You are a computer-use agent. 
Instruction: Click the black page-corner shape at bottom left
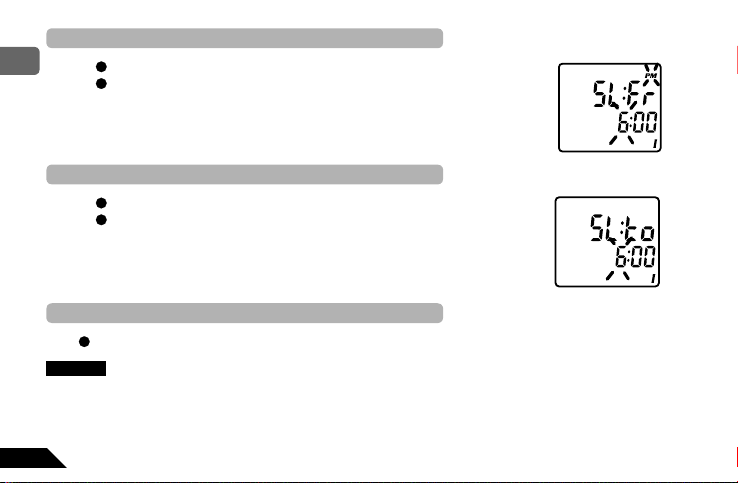pyautogui.click(x=31, y=458)
